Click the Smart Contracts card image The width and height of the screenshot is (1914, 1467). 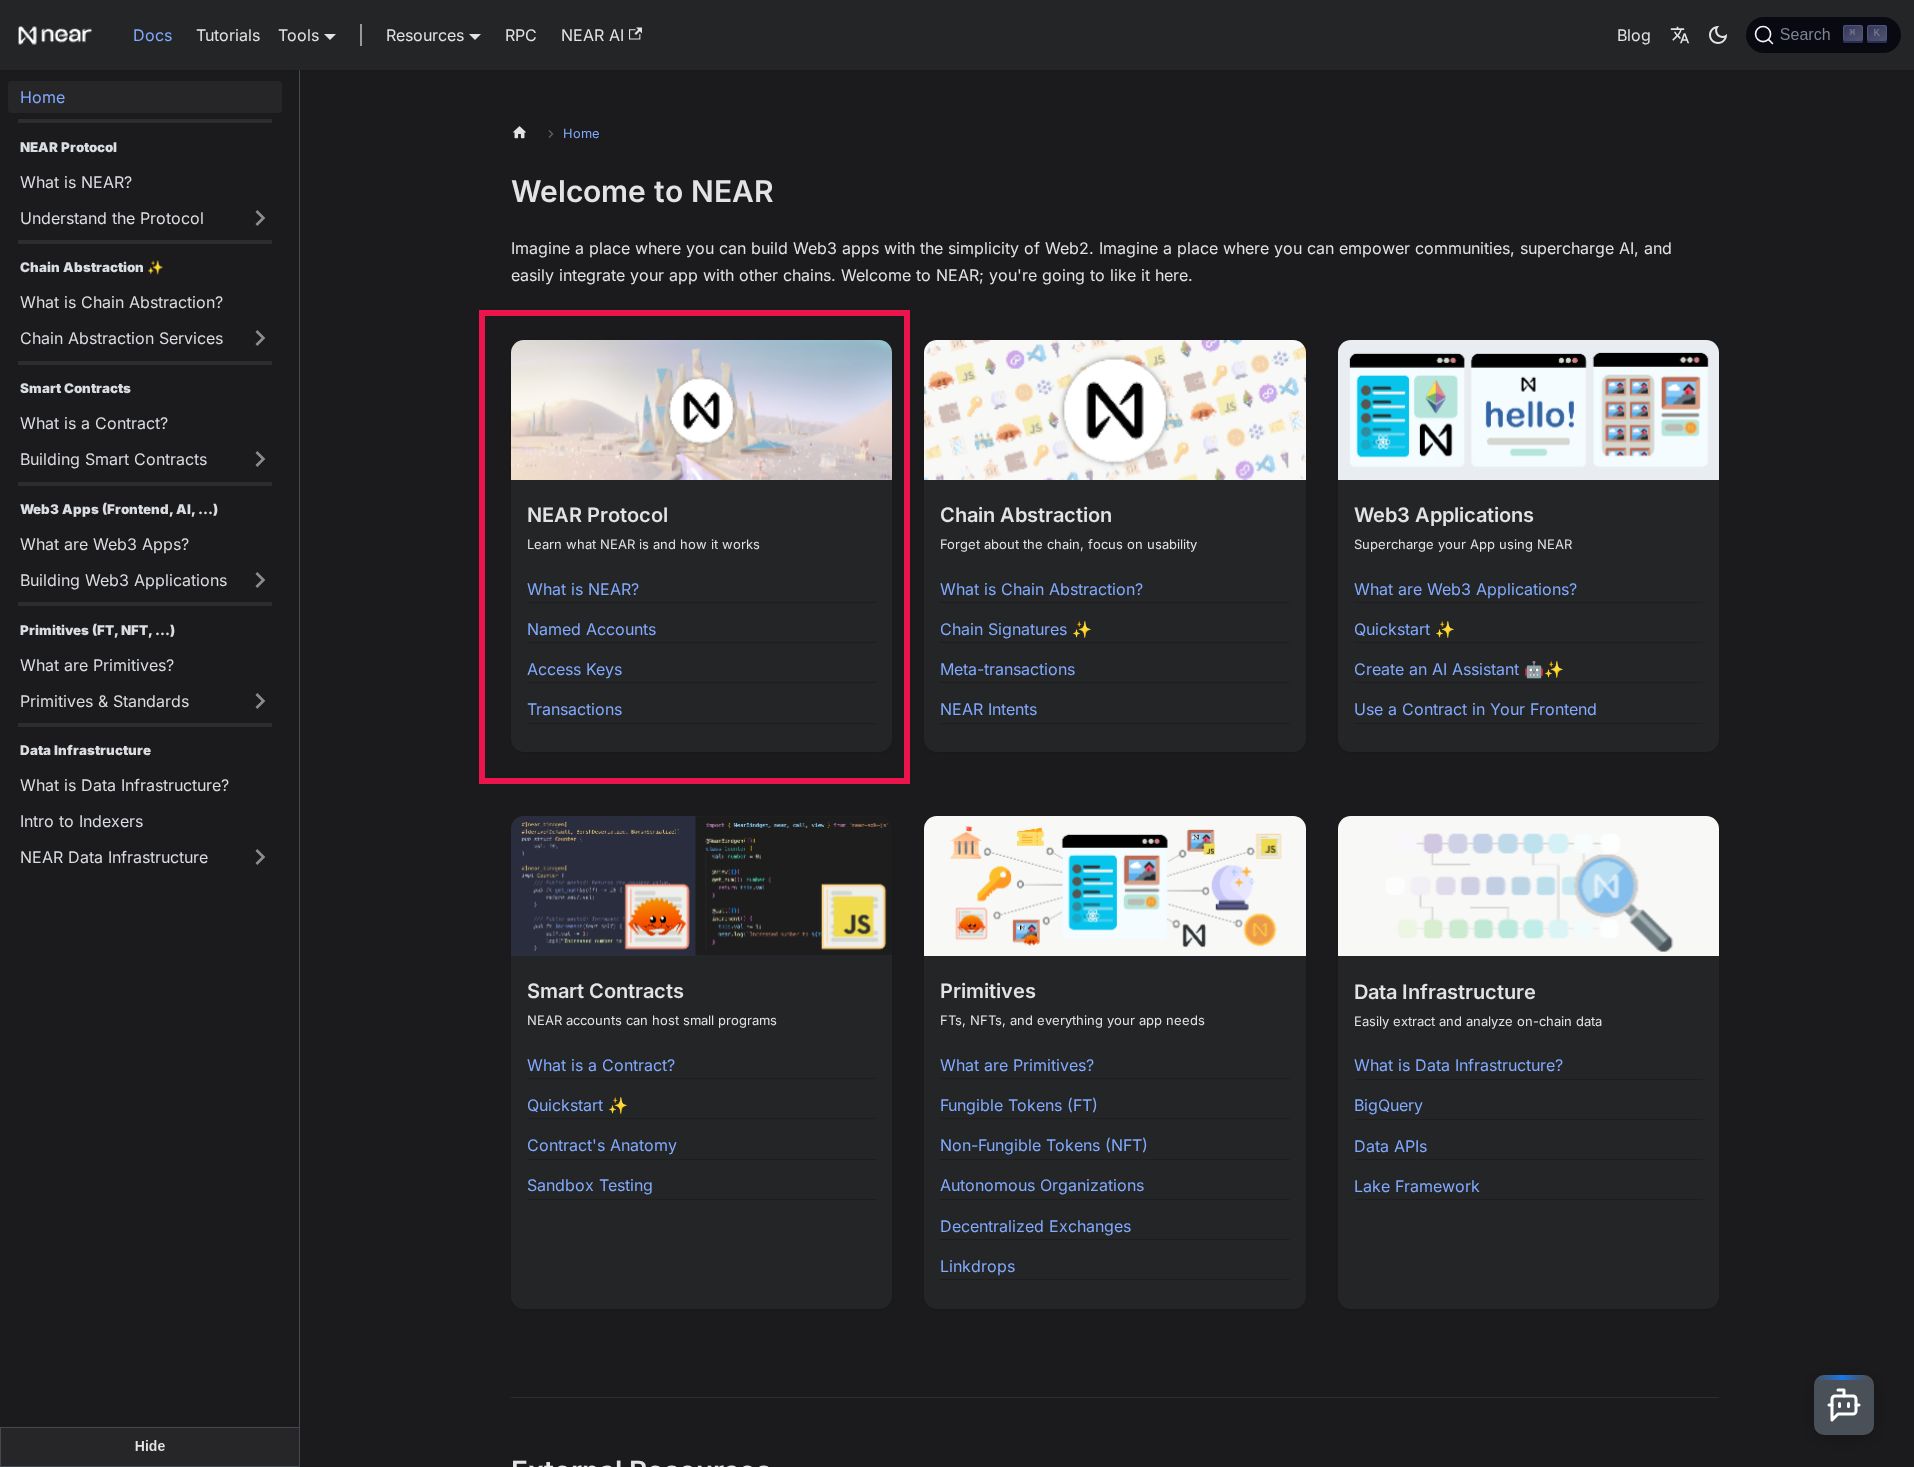701,886
